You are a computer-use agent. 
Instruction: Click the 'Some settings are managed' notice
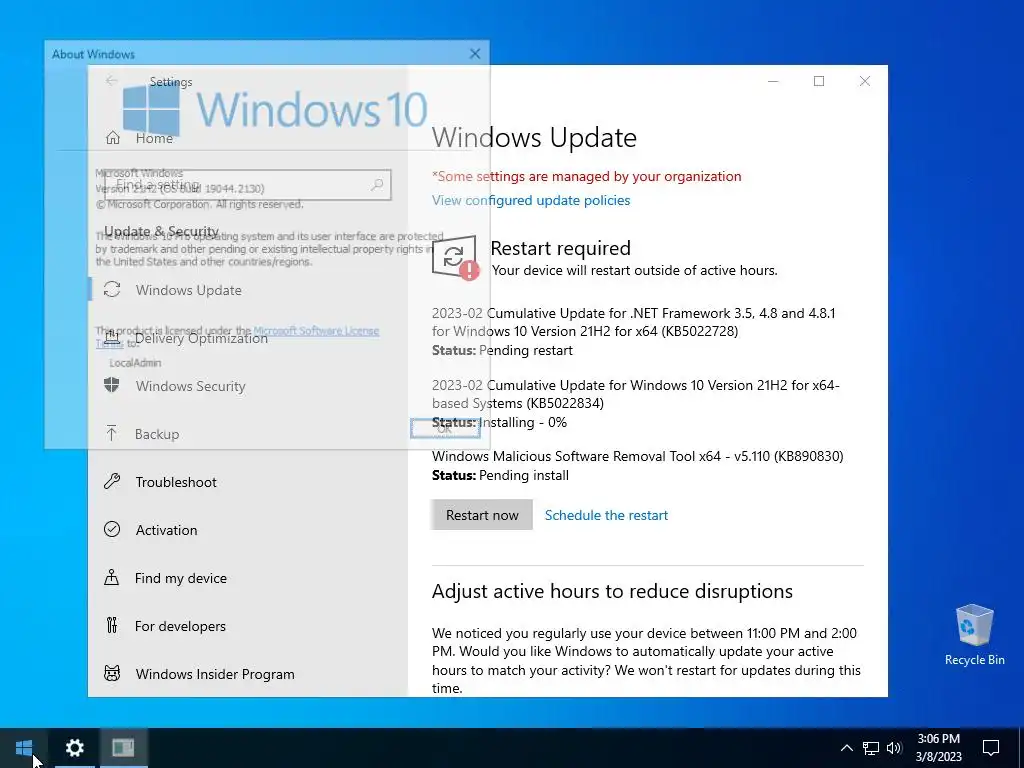tap(586, 176)
